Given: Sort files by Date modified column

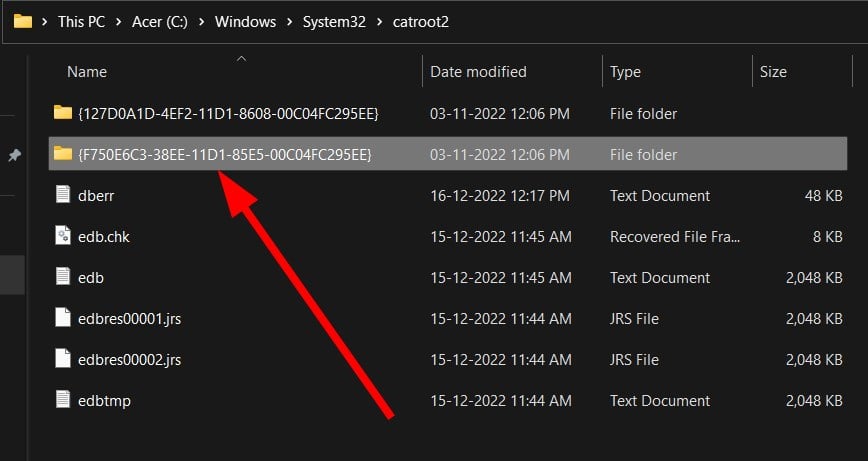Looking at the screenshot, I should tap(478, 72).
